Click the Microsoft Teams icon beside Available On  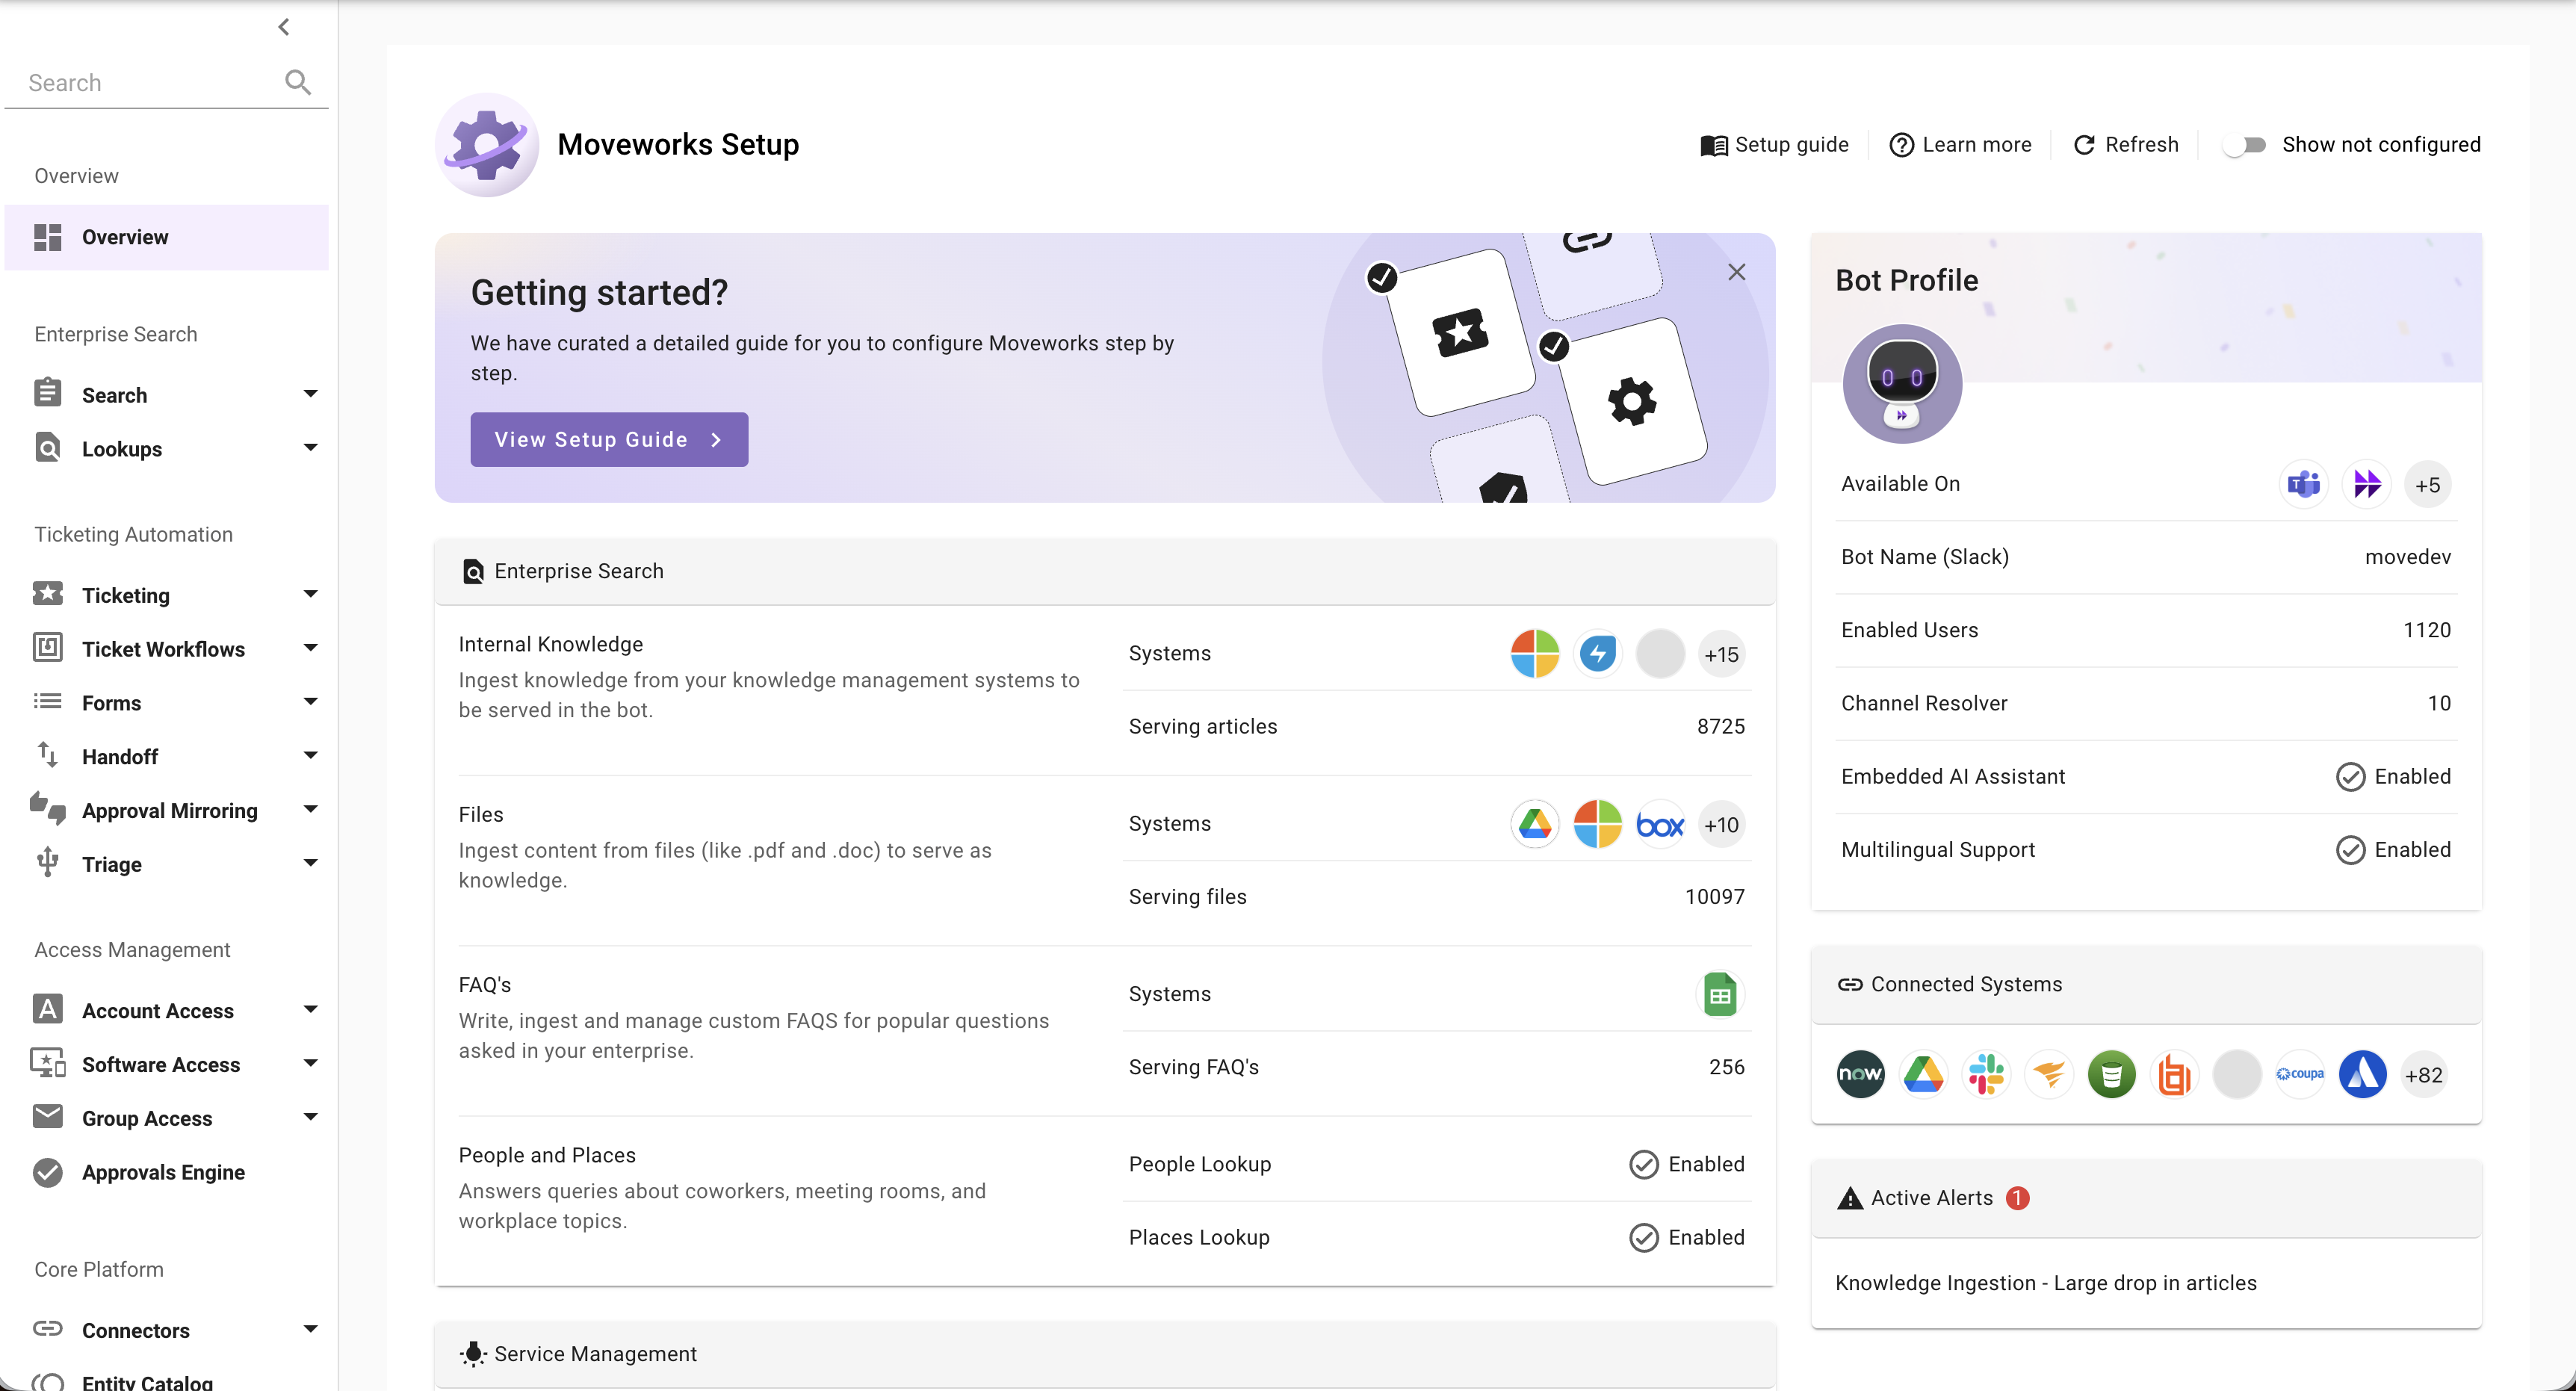coord(2304,485)
